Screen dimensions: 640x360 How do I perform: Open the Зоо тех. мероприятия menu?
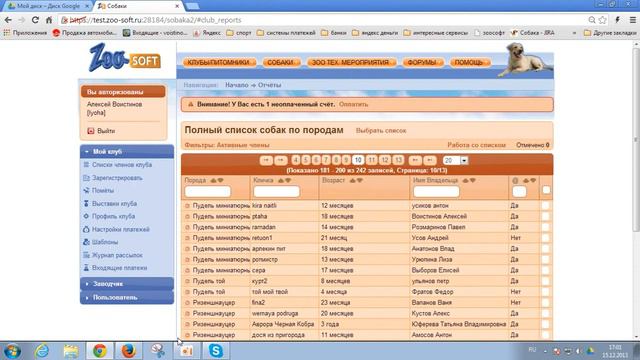pyautogui.click(x=351, y=62)
